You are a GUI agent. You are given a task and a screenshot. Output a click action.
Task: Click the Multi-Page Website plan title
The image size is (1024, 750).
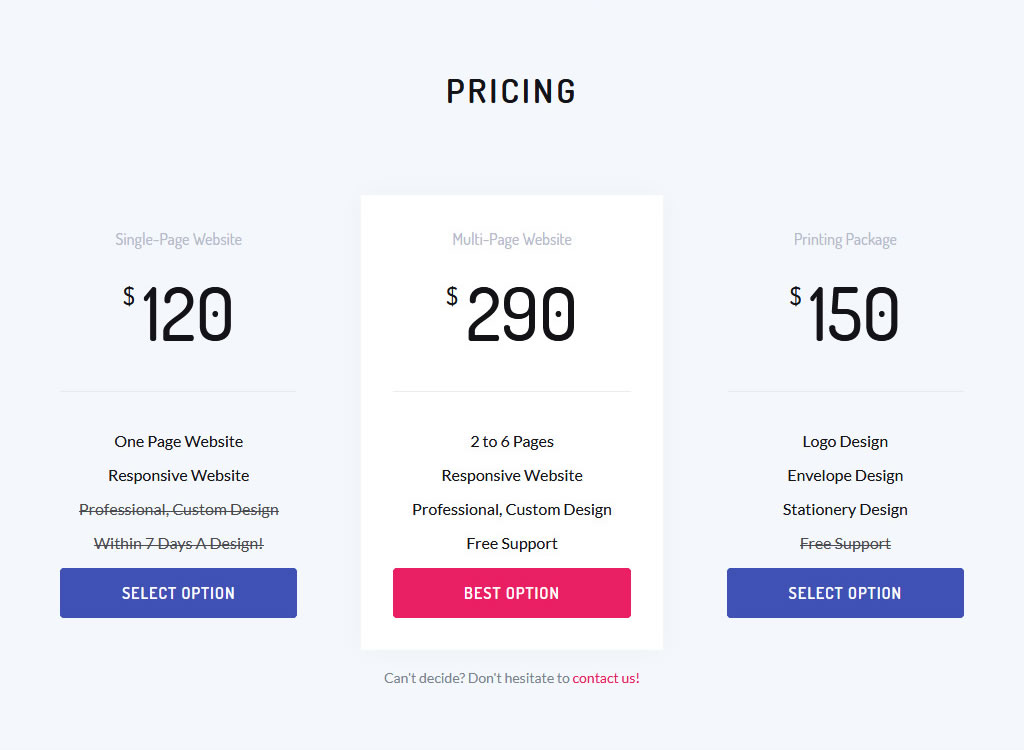tap(511, 240)
